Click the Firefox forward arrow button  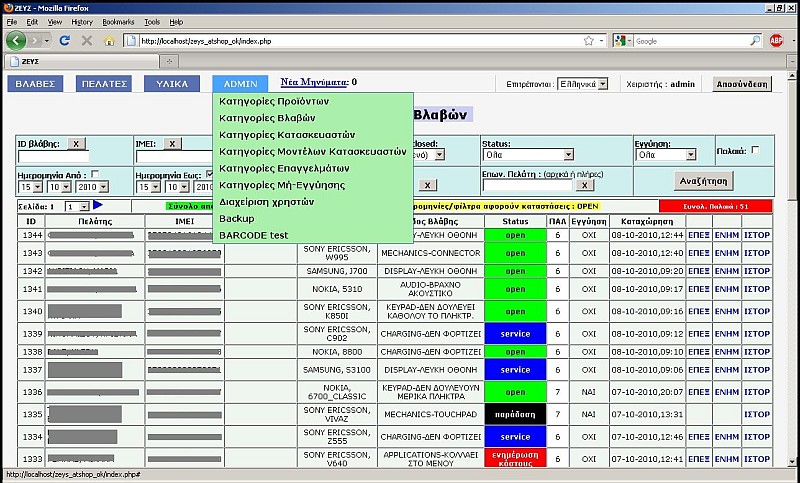coord(35,40)
